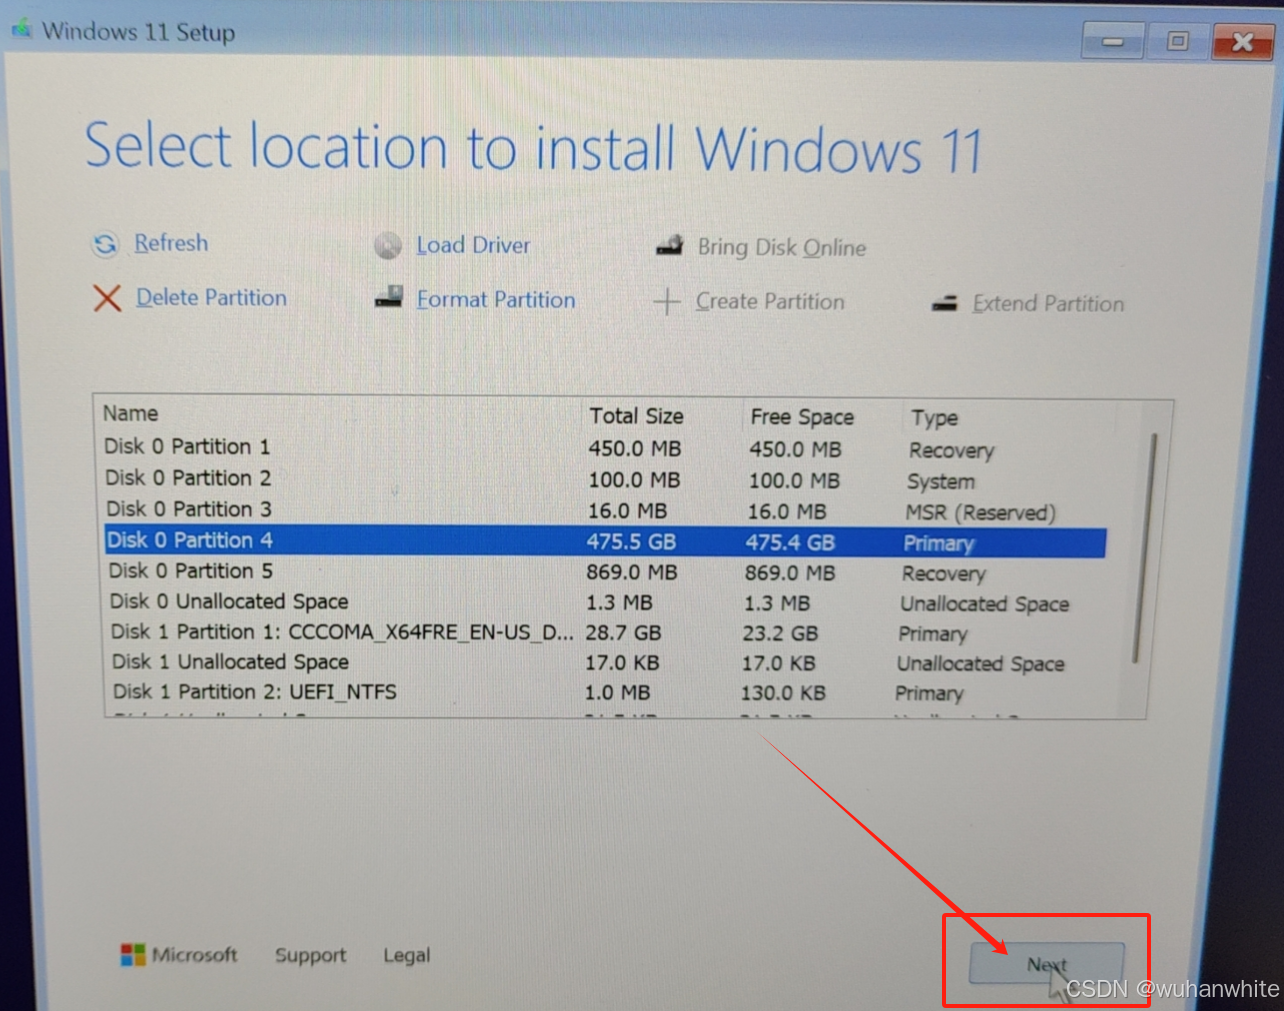1284x1011 pixels.
Task: Open the Legal link
Action: [406, 956]
